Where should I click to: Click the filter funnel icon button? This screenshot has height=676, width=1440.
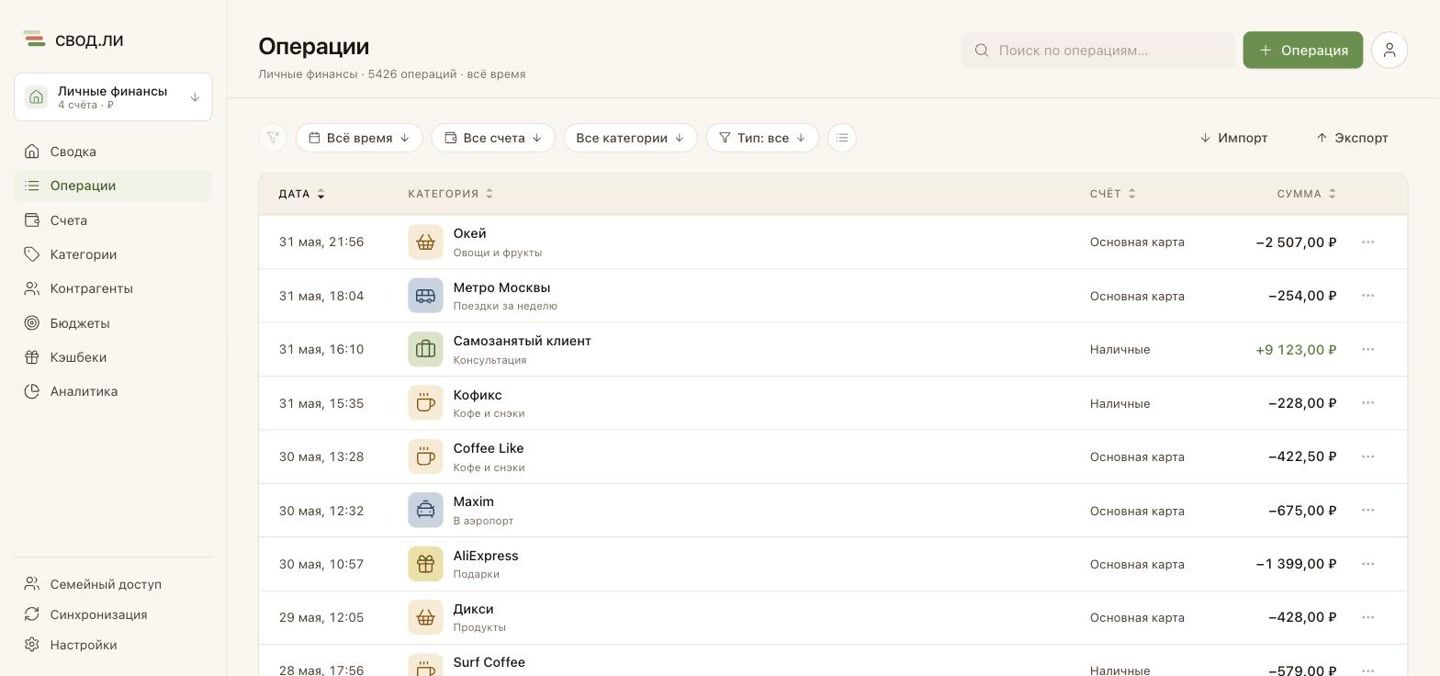coord(273,138)
